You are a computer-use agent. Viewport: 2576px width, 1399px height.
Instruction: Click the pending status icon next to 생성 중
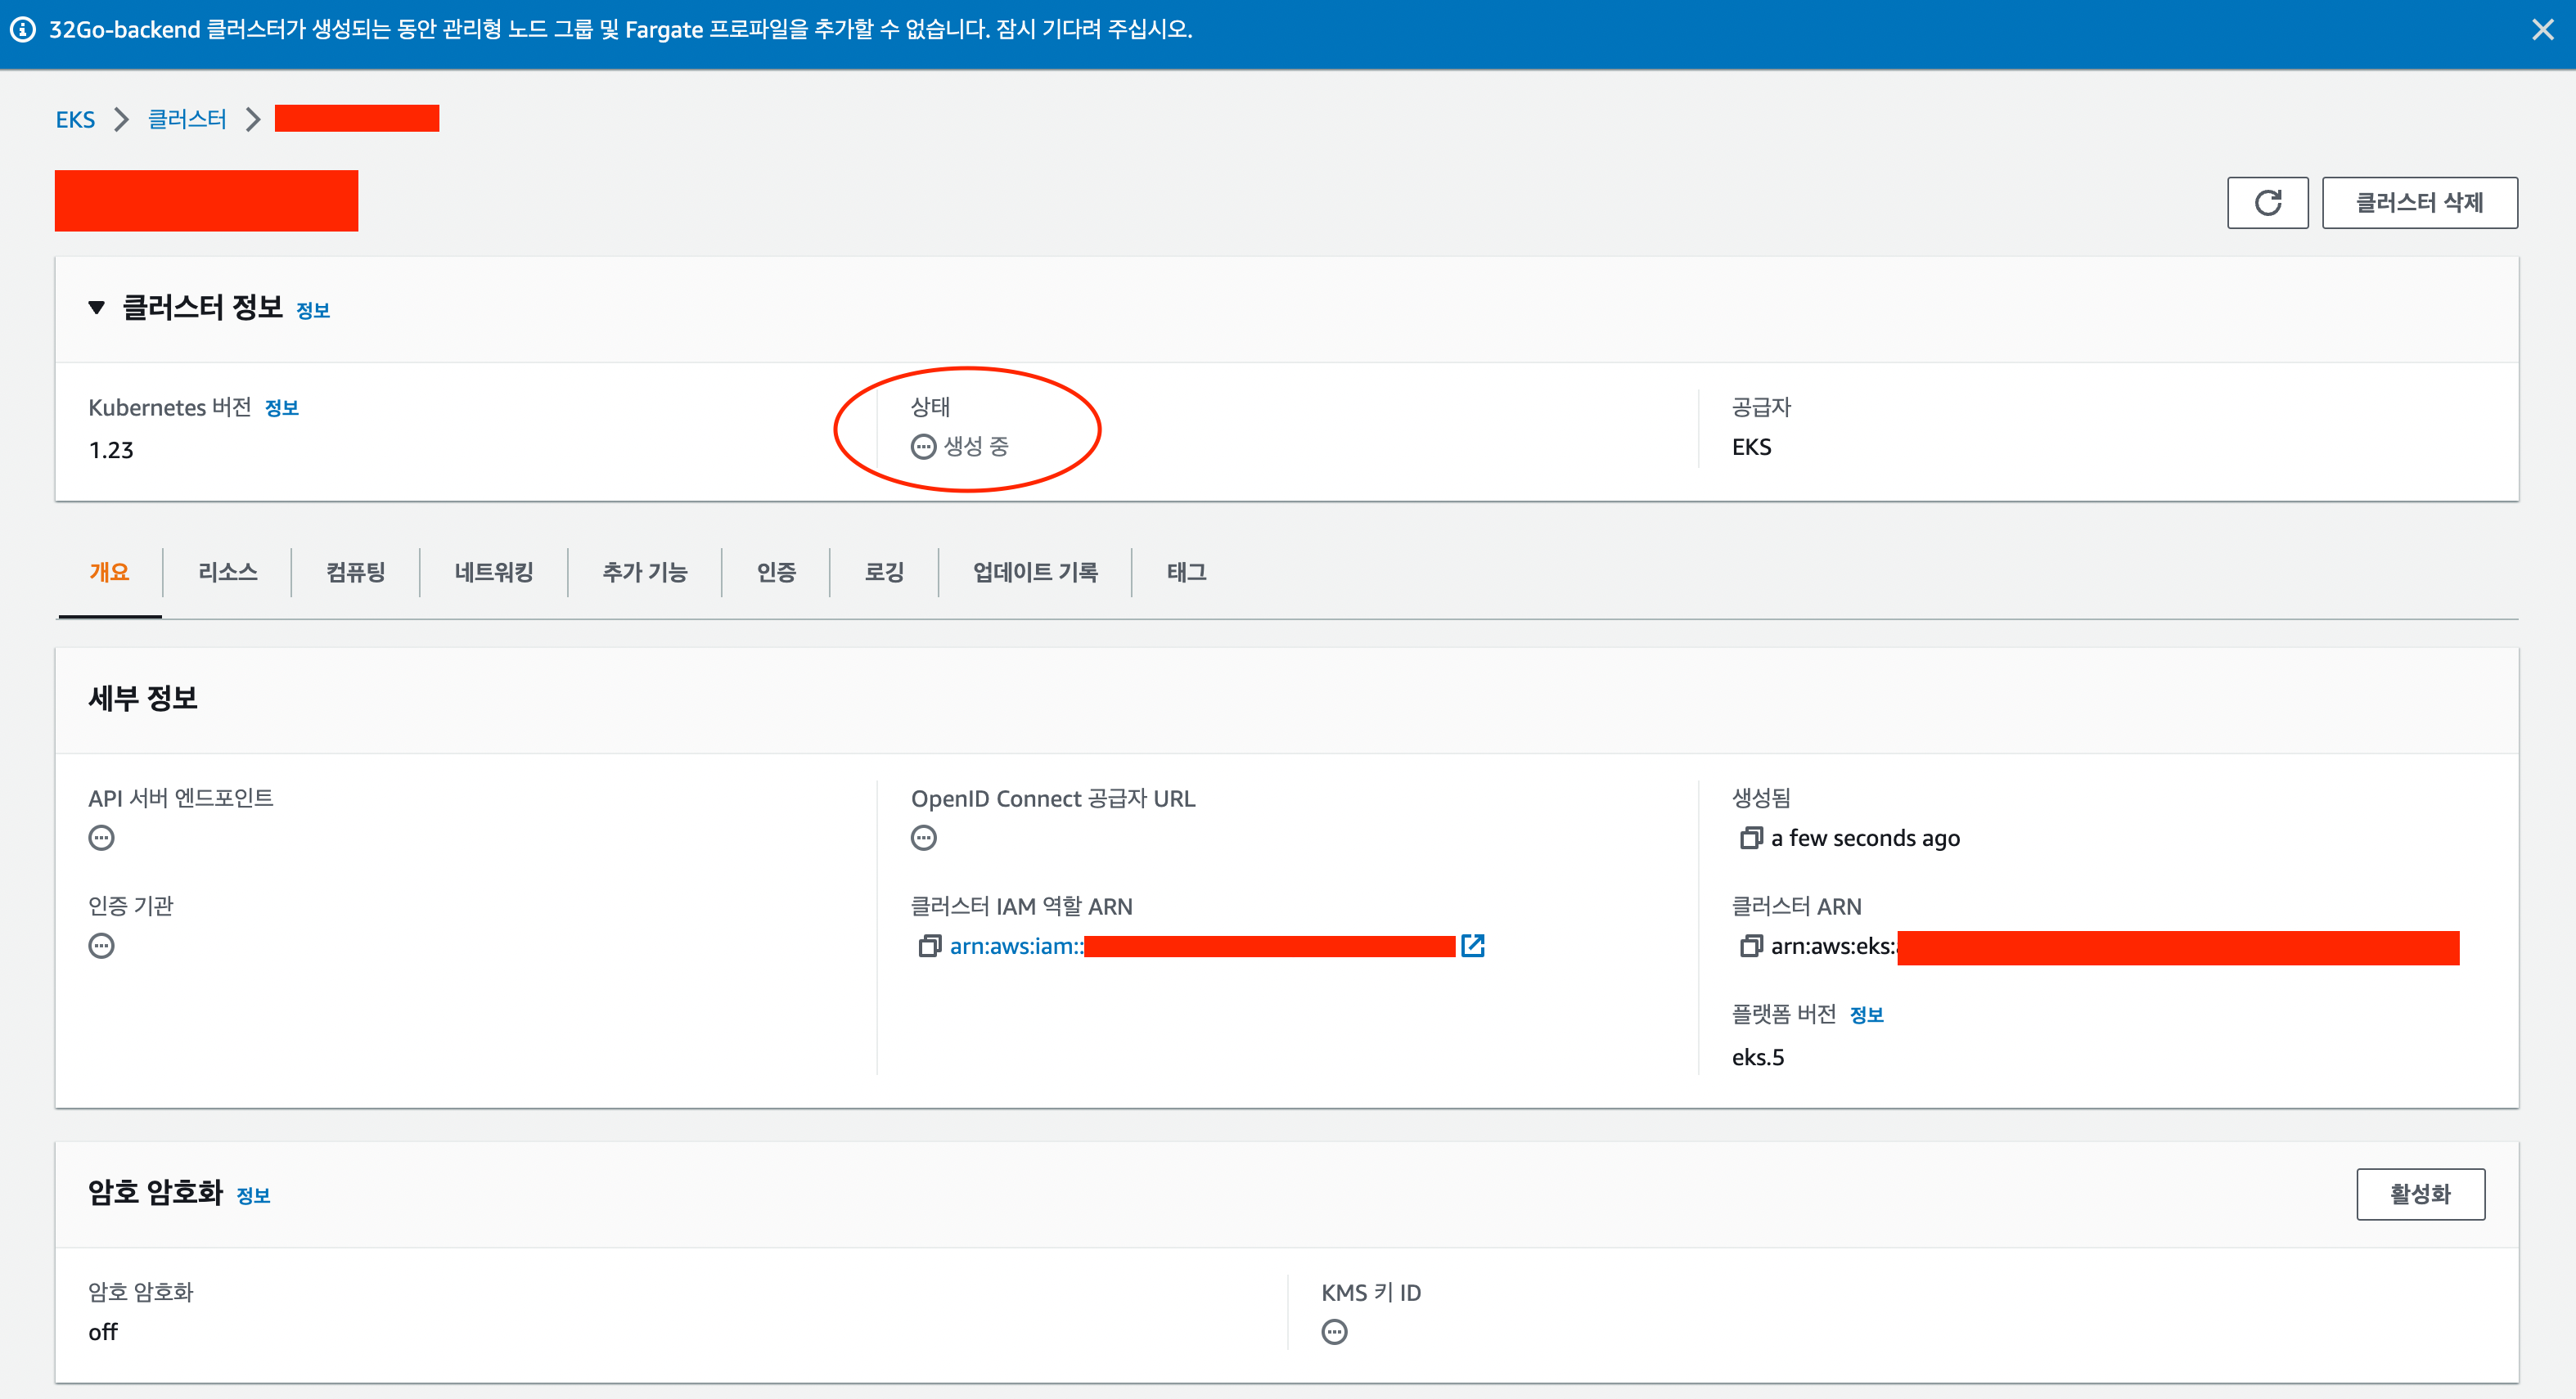tap(923, 447)
